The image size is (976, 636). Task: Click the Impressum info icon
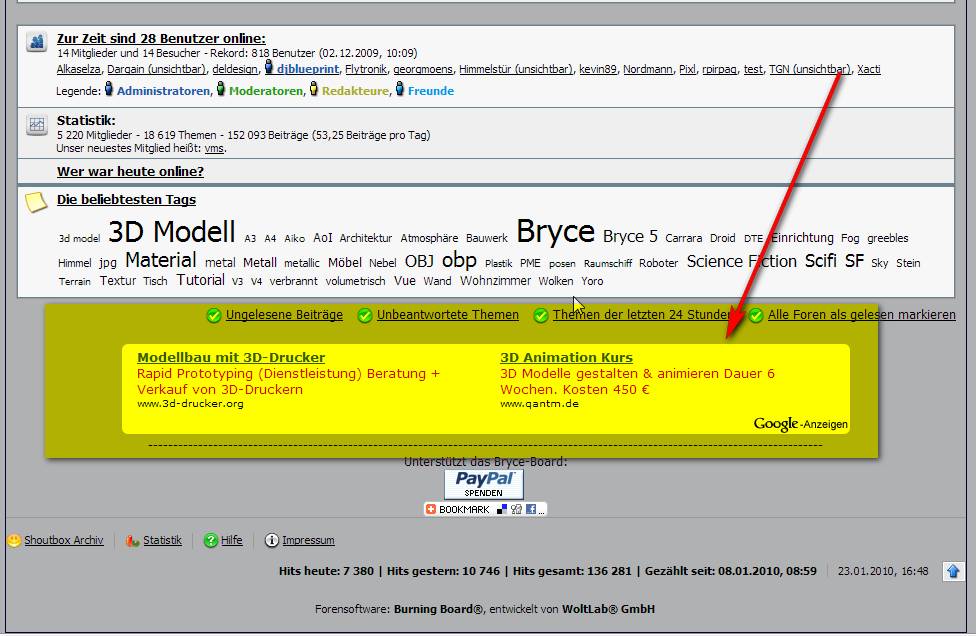click(x=272, y=540)
